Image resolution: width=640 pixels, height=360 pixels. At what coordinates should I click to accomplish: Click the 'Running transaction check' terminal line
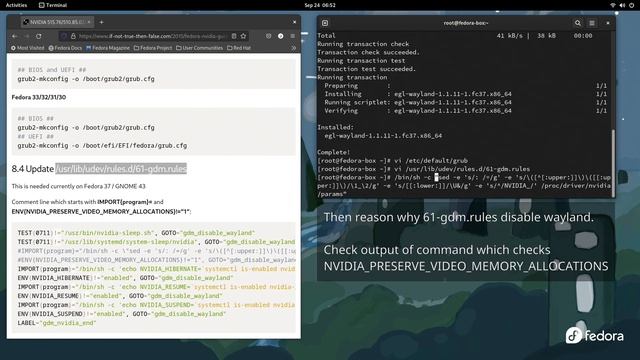tap(363, 44)
